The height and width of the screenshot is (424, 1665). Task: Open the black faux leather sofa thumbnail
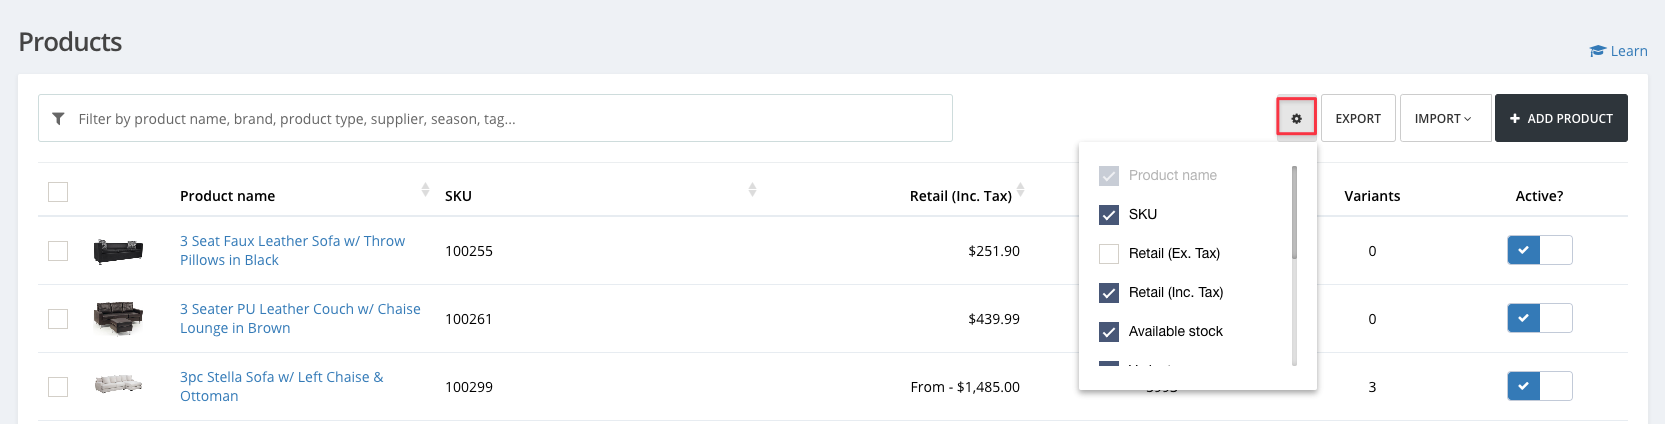tap(118, 251)
